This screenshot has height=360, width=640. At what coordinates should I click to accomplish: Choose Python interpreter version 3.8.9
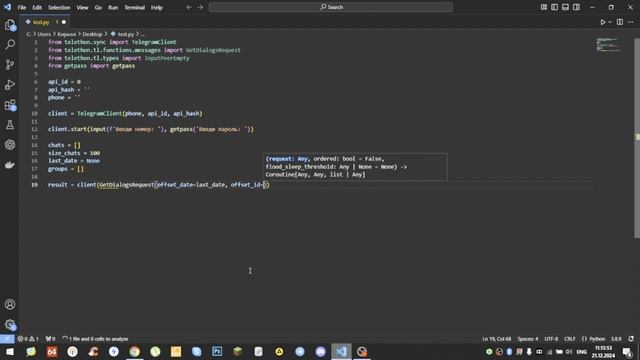pyautogui.click(x=616, y=339)
